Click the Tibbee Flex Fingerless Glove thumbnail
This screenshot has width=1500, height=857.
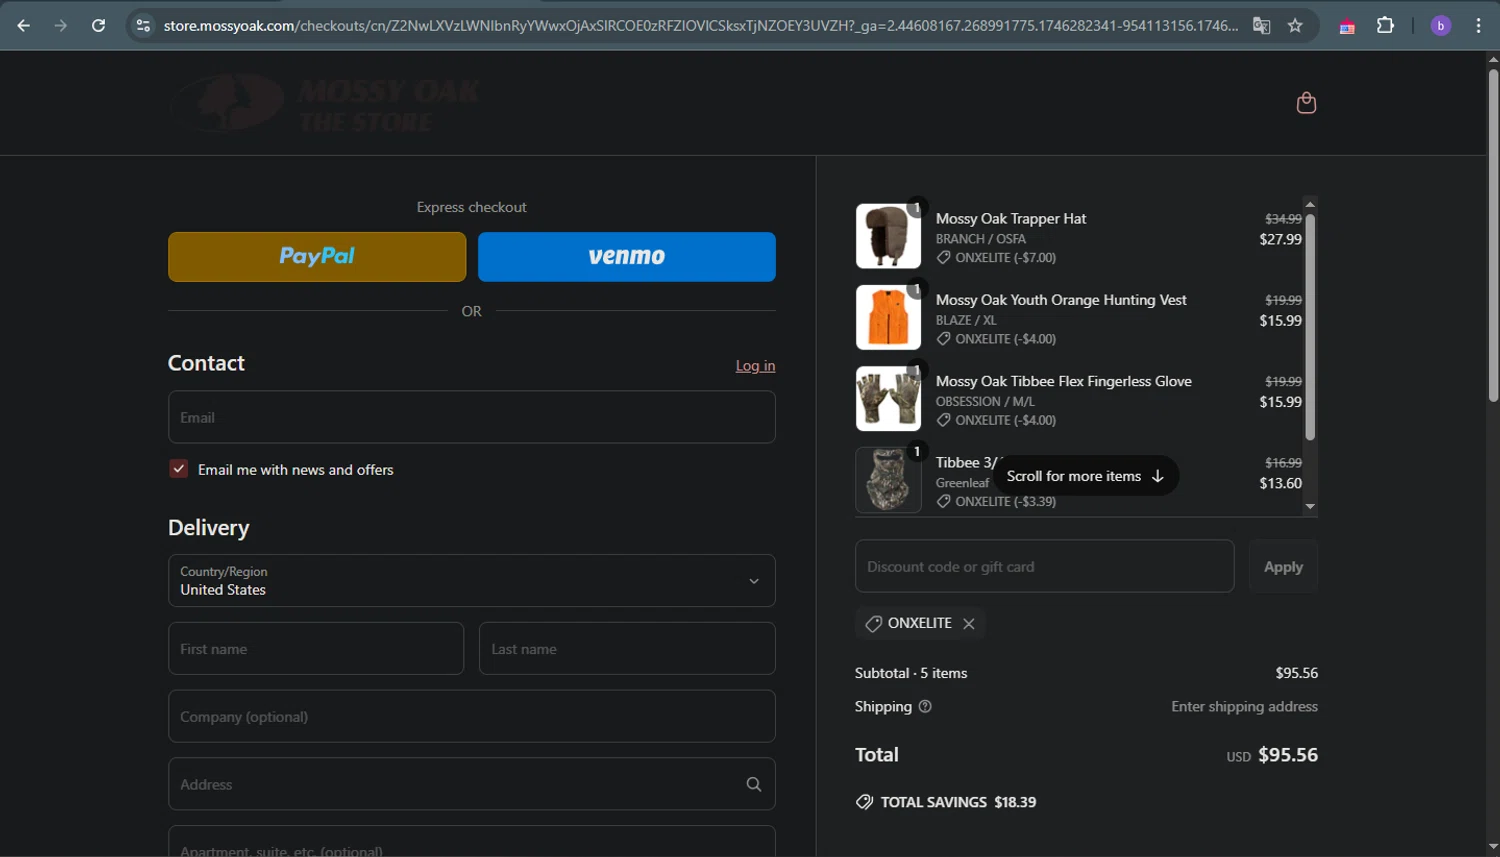888,398
